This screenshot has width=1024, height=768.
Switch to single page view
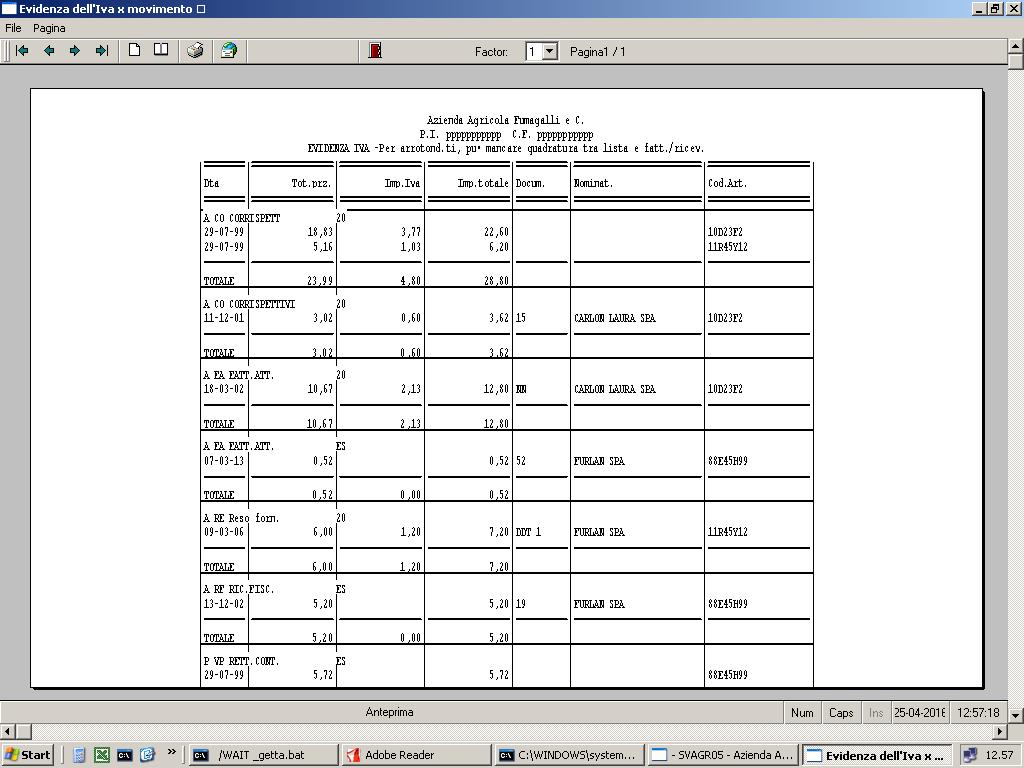pos(135,50)
